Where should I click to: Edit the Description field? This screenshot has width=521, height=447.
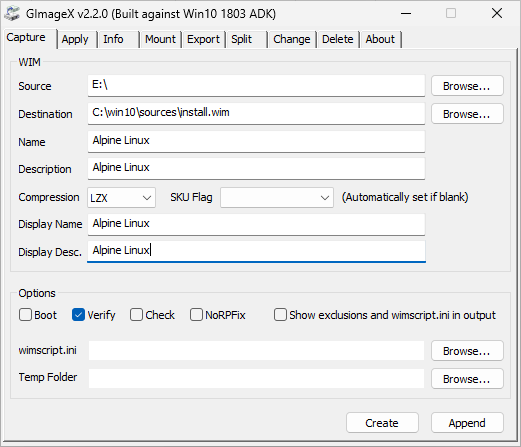[256, 169]
